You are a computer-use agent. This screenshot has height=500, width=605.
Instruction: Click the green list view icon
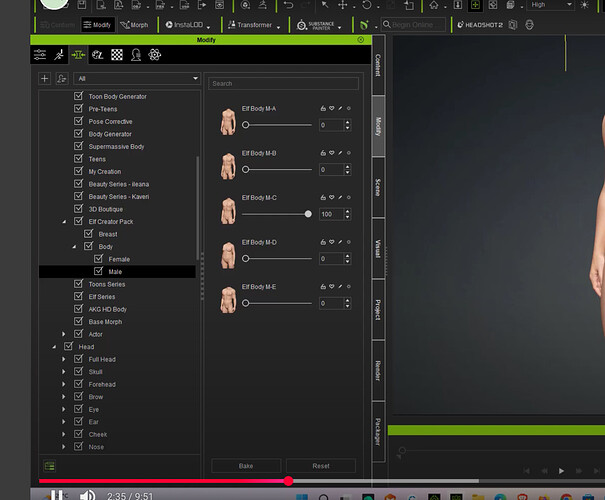(50, 466)
